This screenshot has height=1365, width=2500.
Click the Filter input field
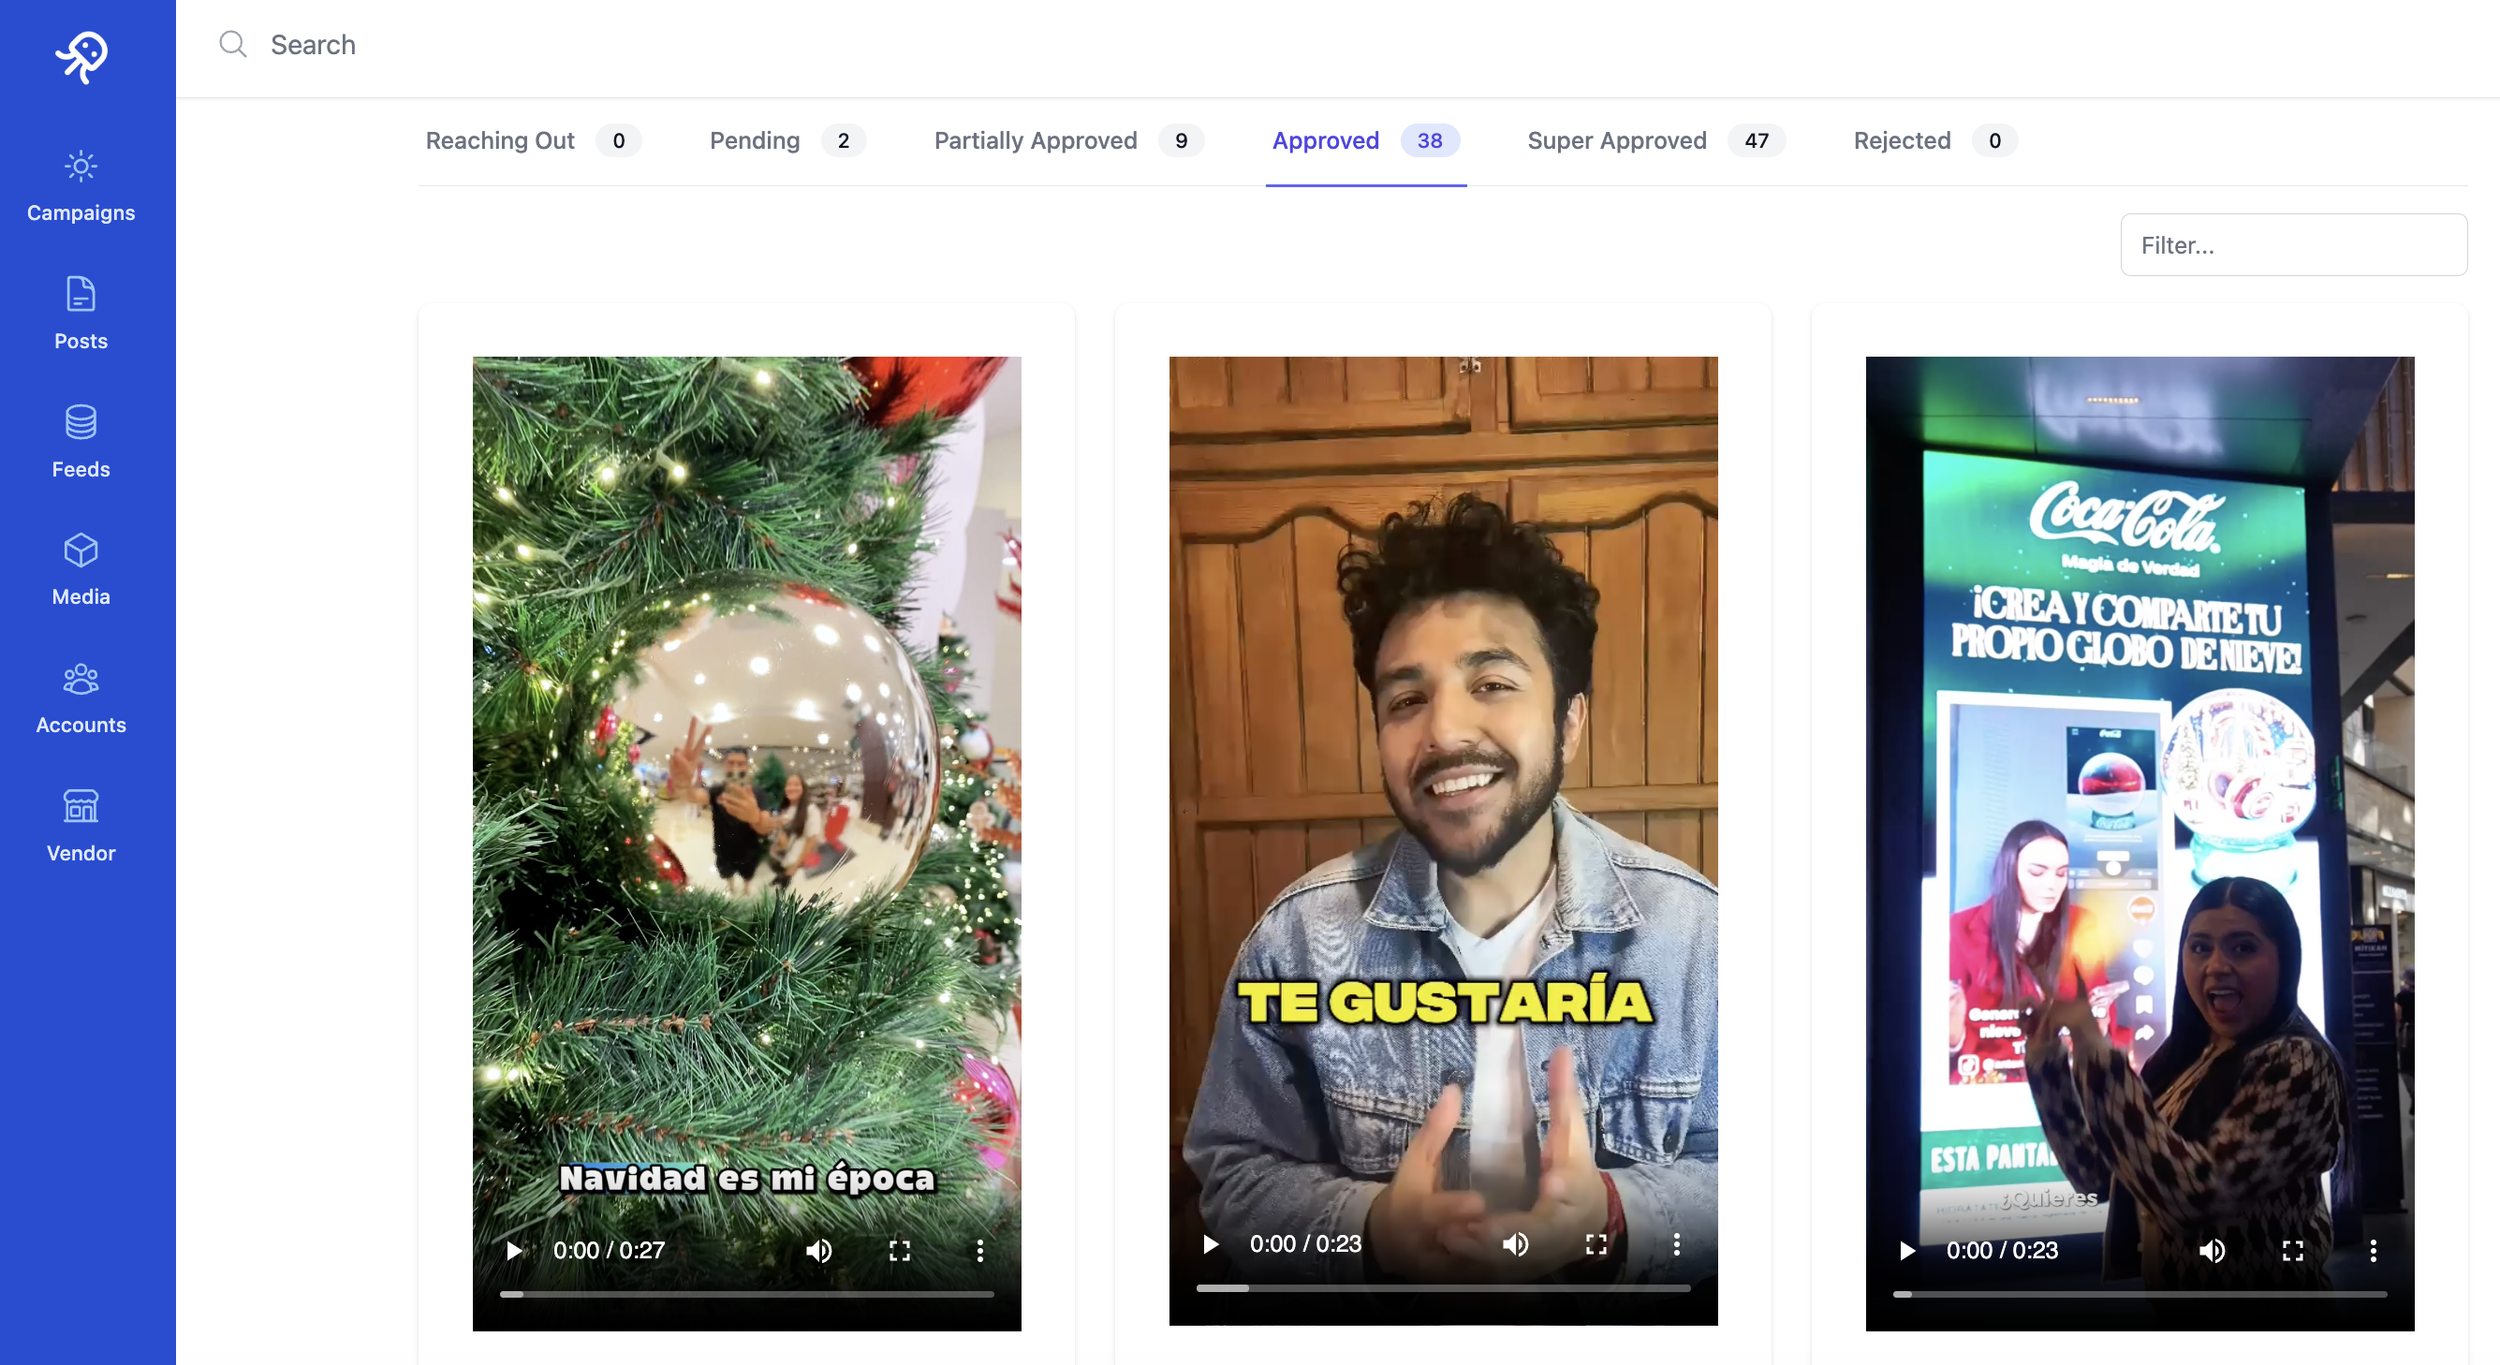tap(2292, 245)
